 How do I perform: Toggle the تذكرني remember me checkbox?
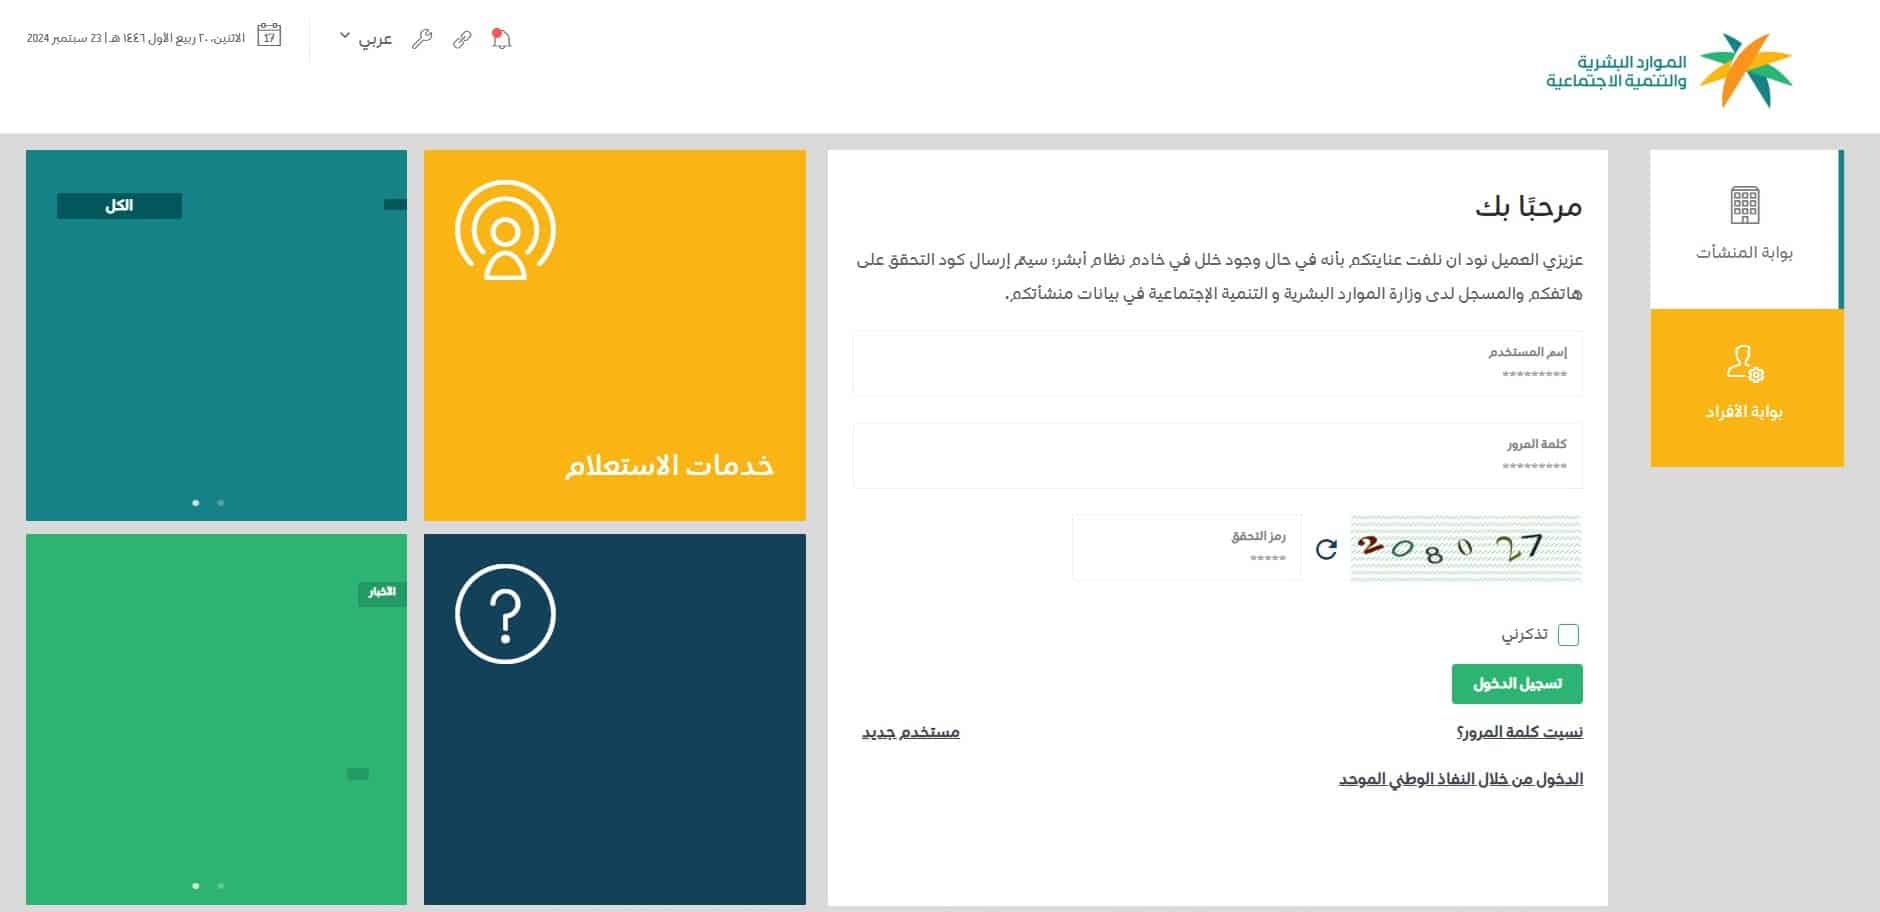[x=1568, y=635]
